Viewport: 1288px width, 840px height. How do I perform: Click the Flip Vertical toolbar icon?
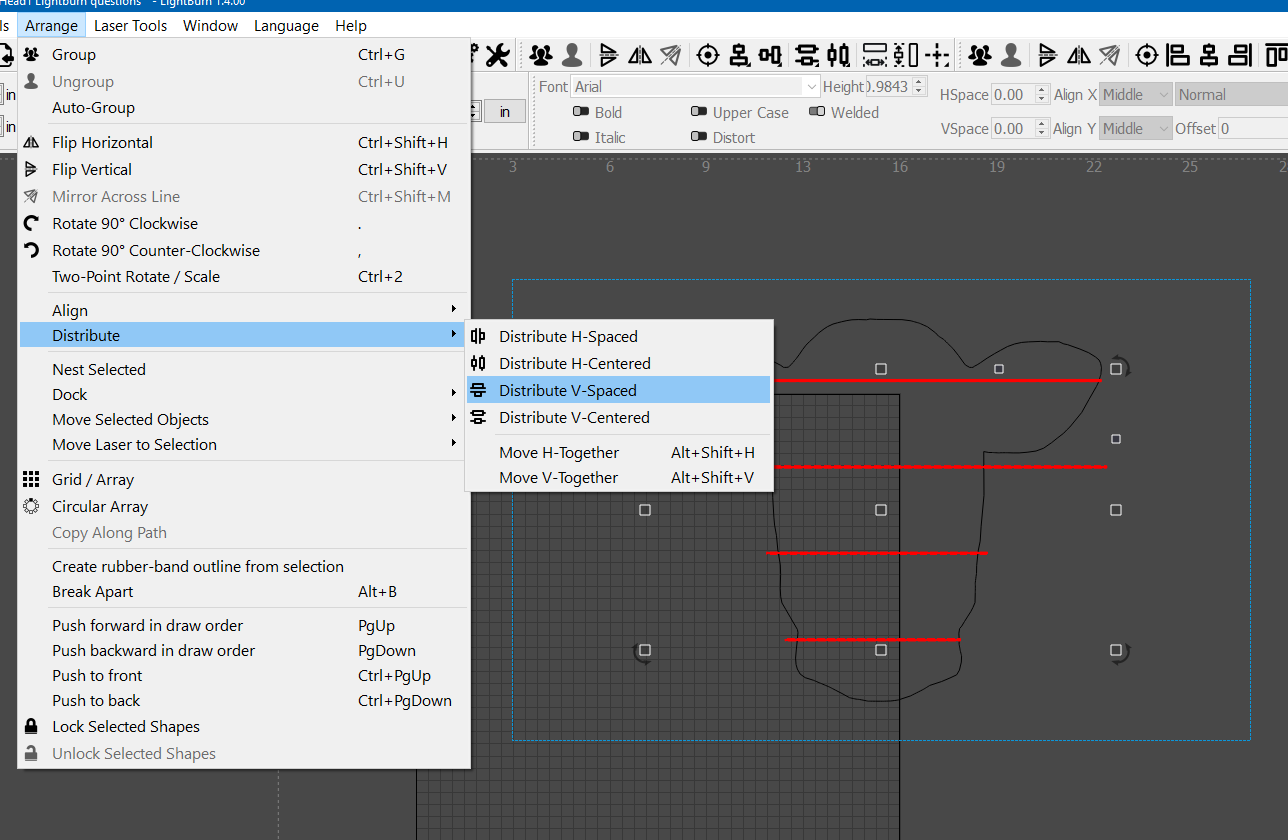coord(608,55)
